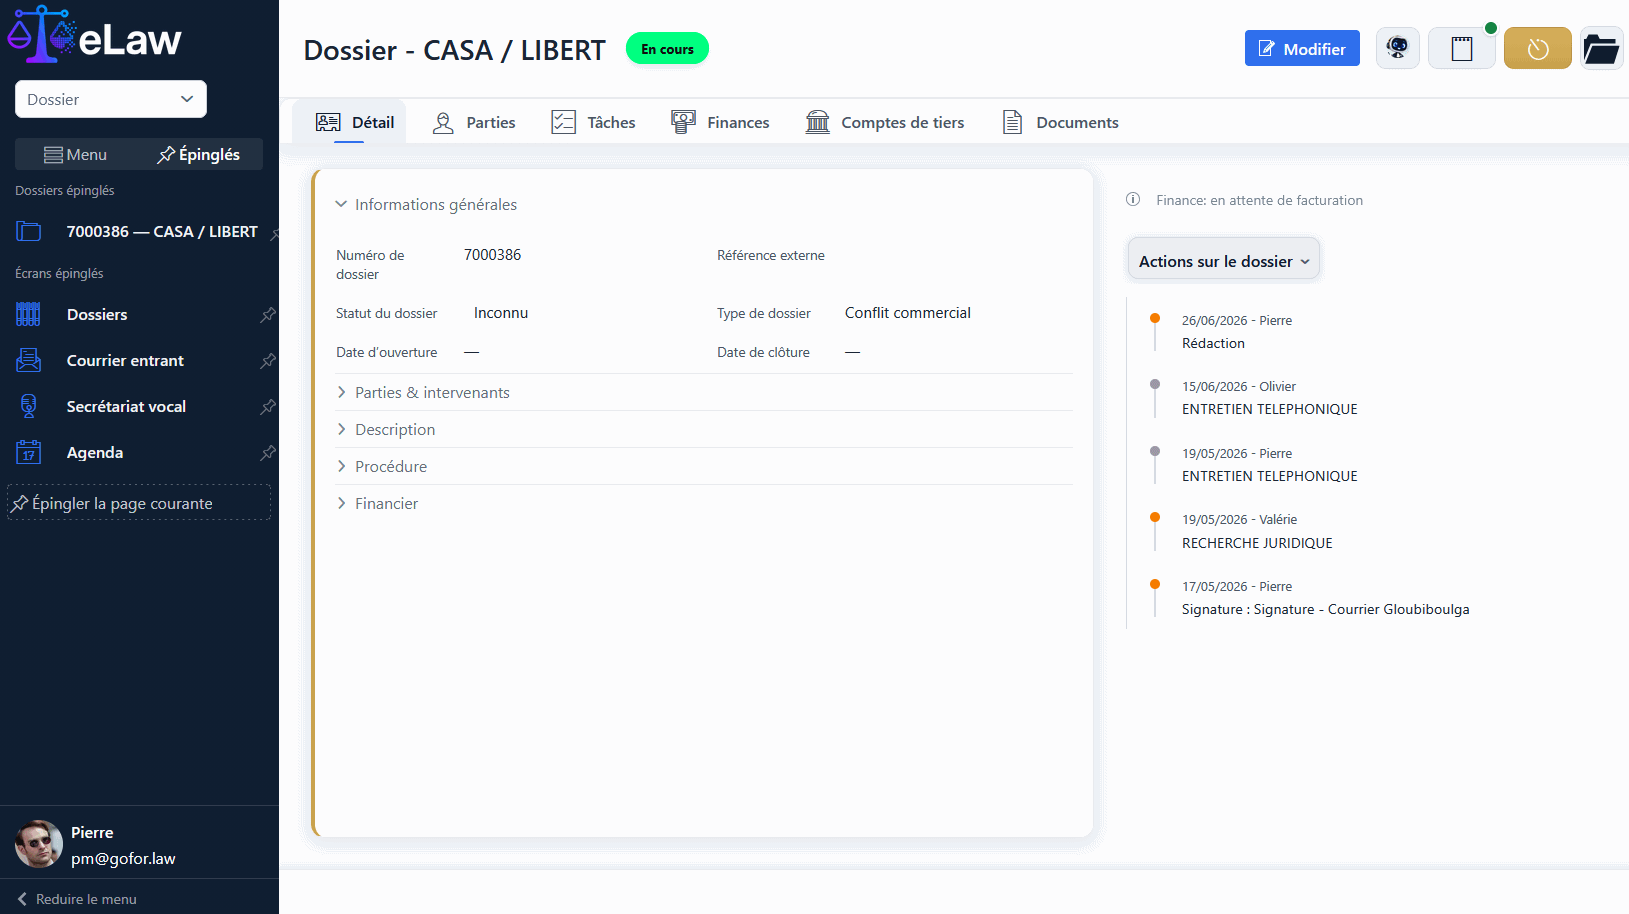This screenshot has height=914, width=1629.
Task: Unpin the Dossiers screen pin icon
Action: click(268, 314)
